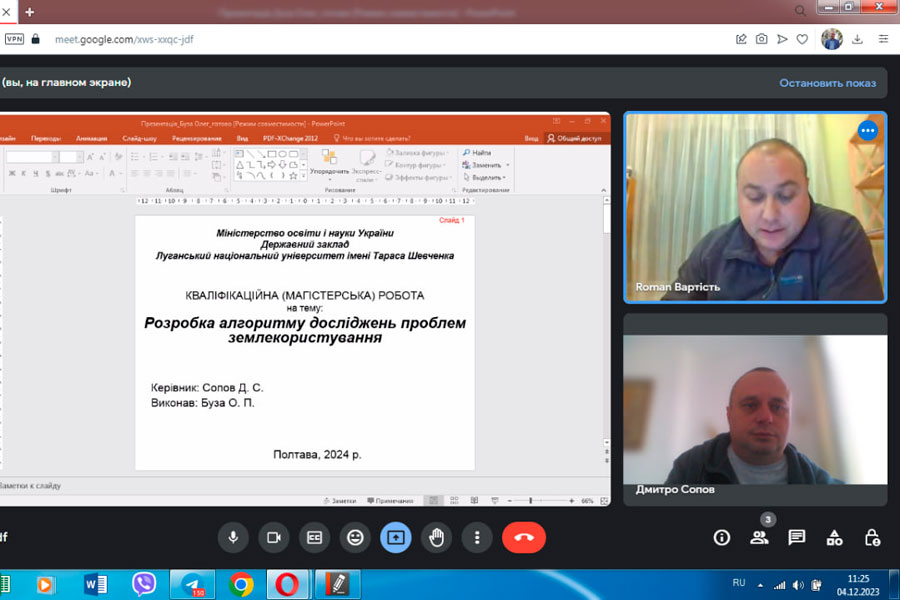This screenshot has height=600, width=900.
Task: Switch to slide sorter view icon
Action: (454, 501)
